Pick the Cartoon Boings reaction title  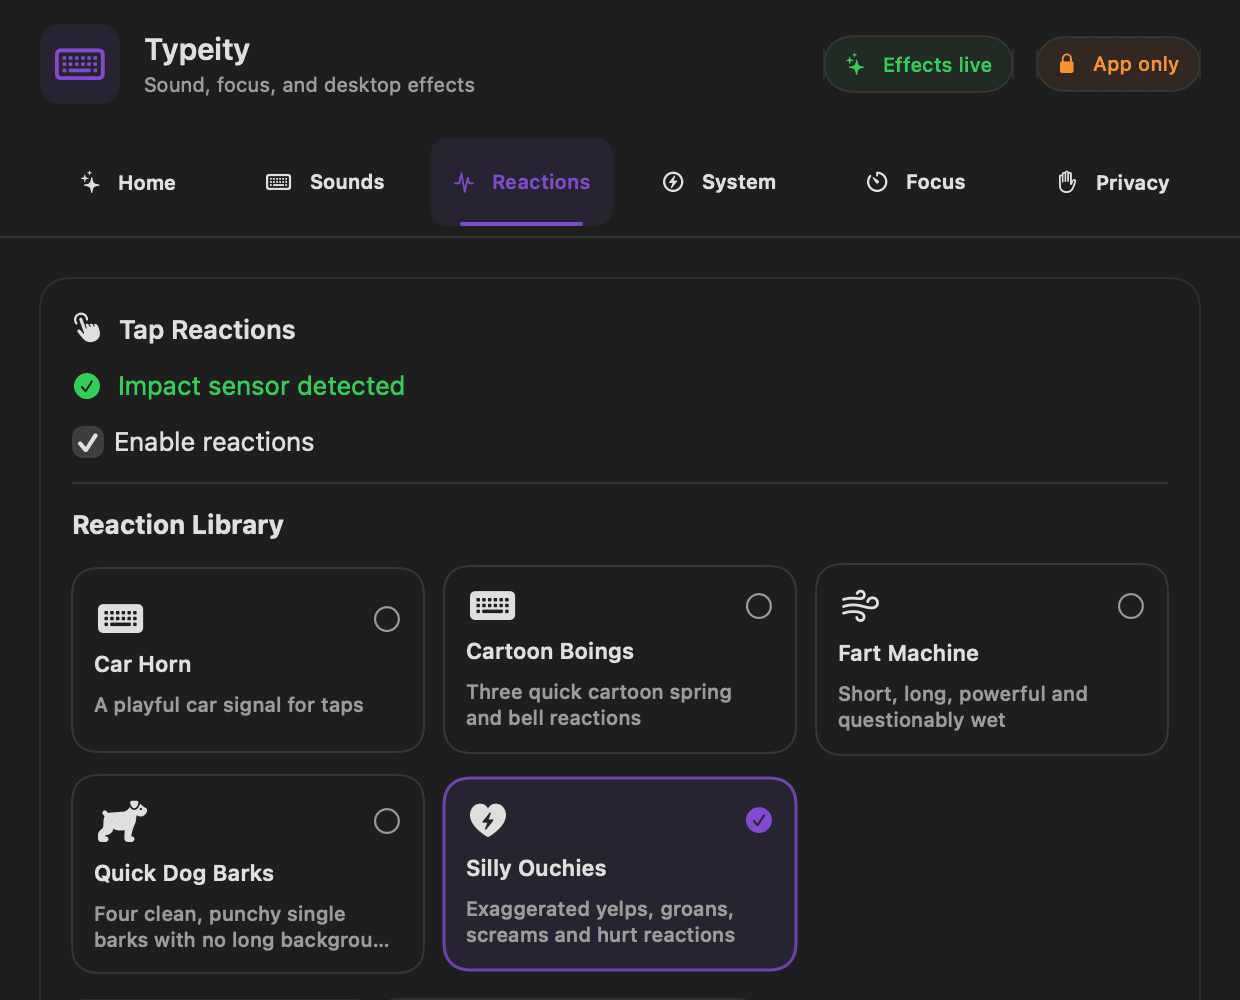pos(550,651)
